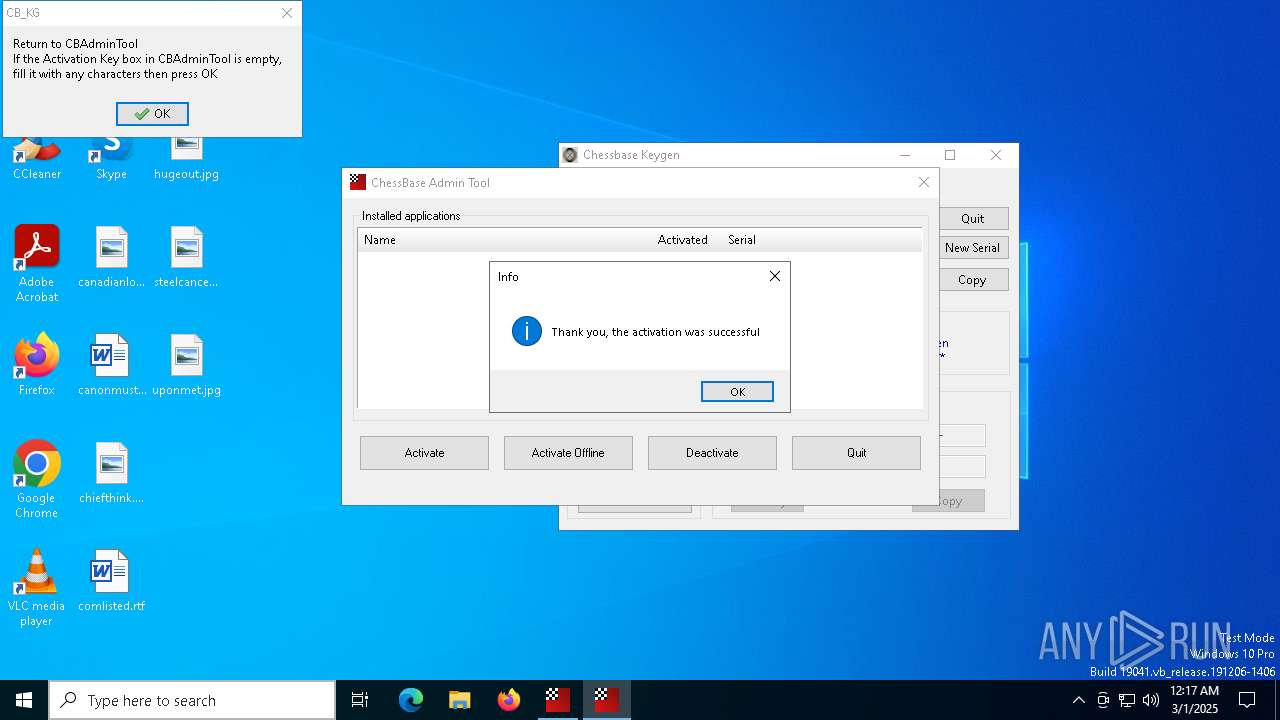Click Activate in ChessBase Admin Tool
This screenshot has height=720, width=1280.
[x=424, y=453]
